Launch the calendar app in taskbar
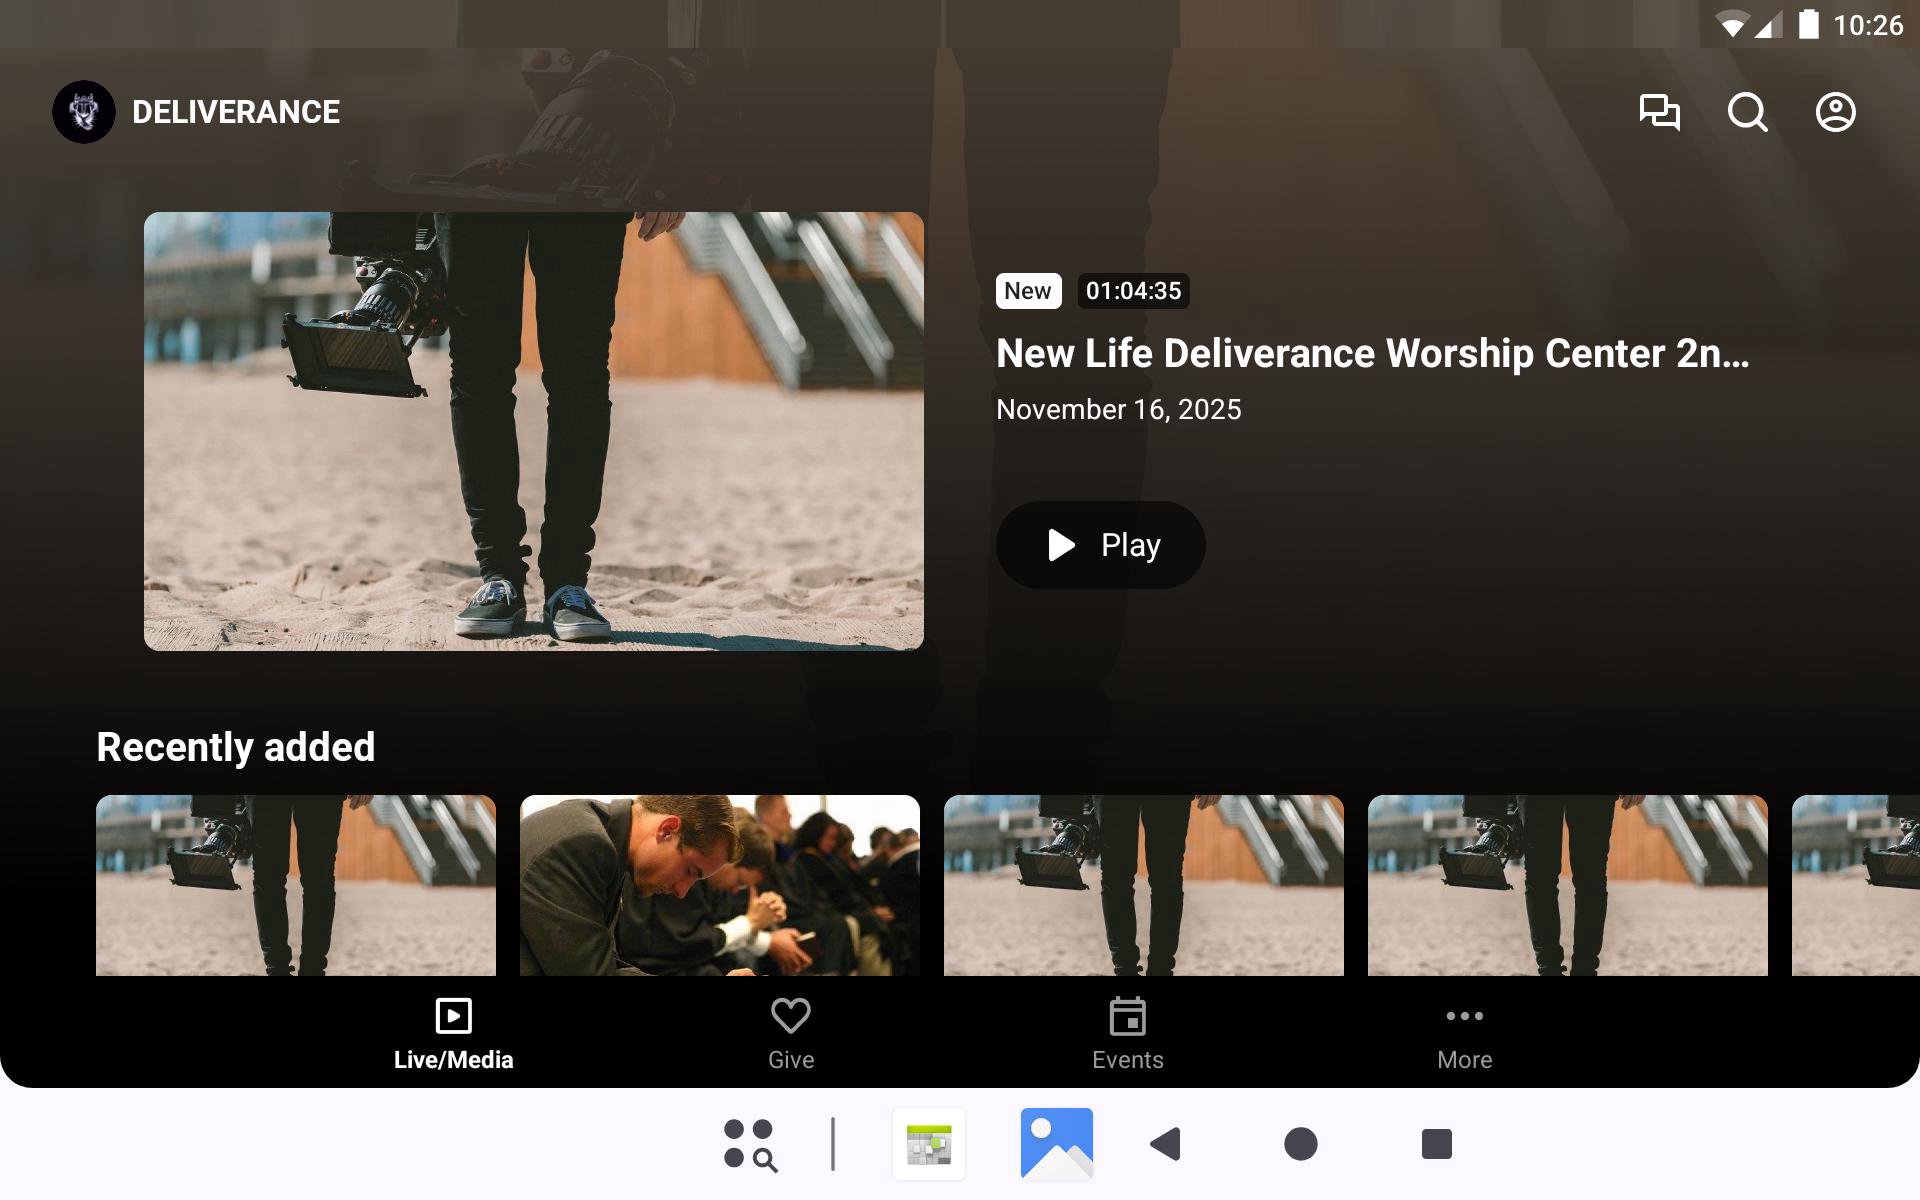Image resolution: width=1920 pixels, height=1200 pixels. coord(929,1144)
